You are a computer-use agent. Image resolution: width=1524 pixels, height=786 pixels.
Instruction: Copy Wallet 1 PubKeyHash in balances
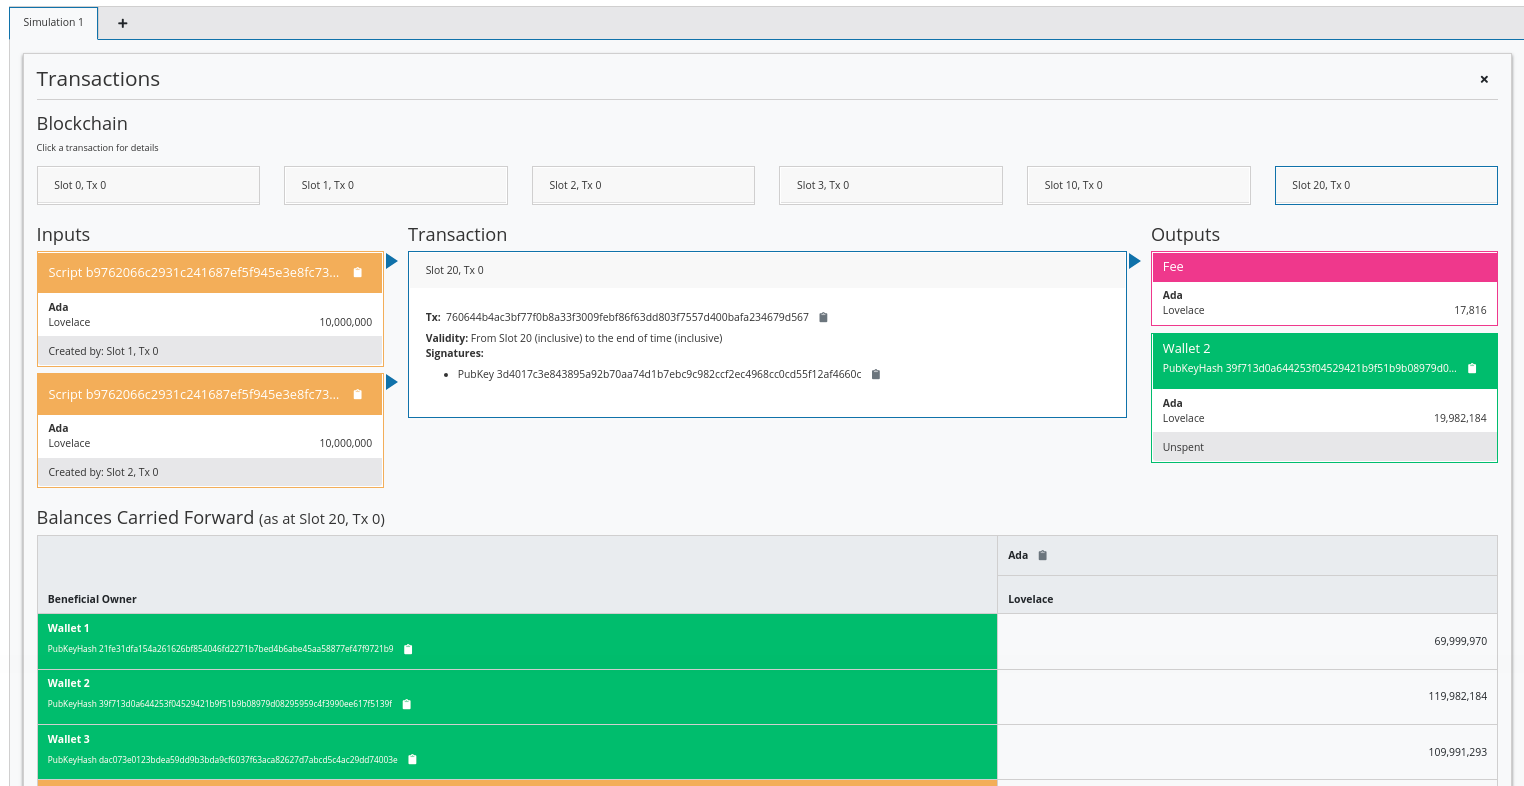point(408,650)
